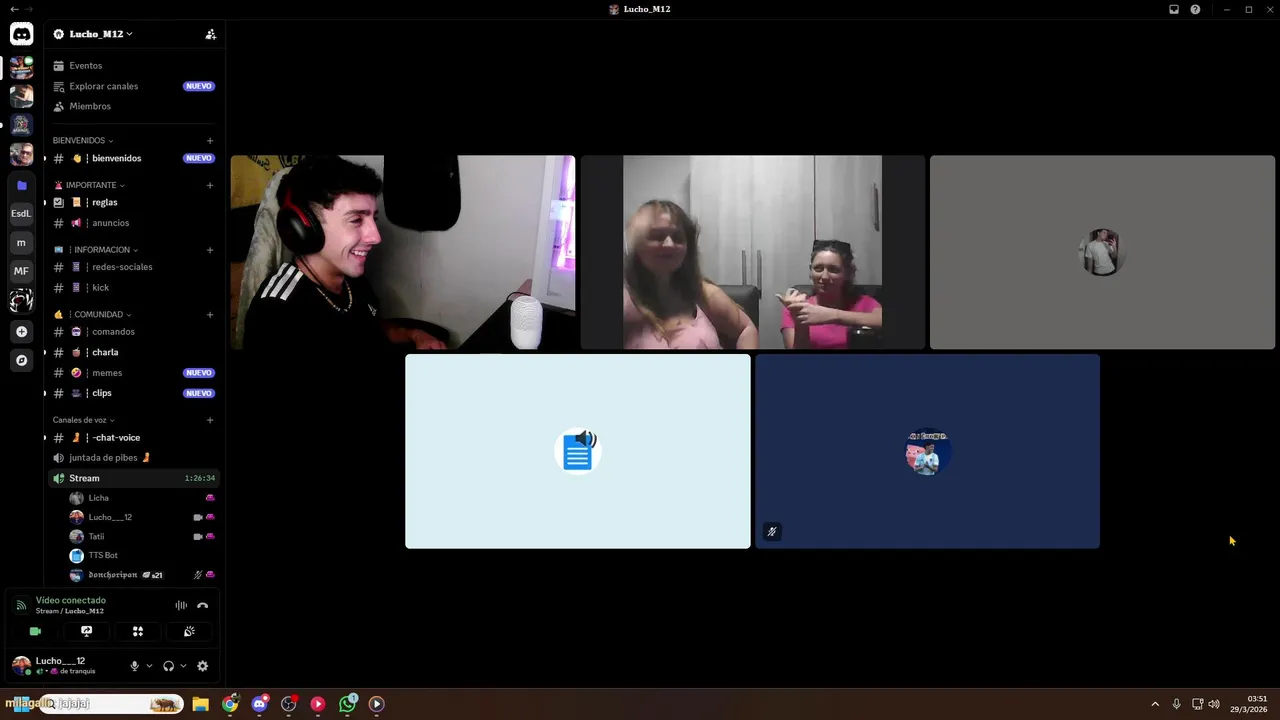
Task: Focus the TTS Bot video tile
Action: pos(578,451)
